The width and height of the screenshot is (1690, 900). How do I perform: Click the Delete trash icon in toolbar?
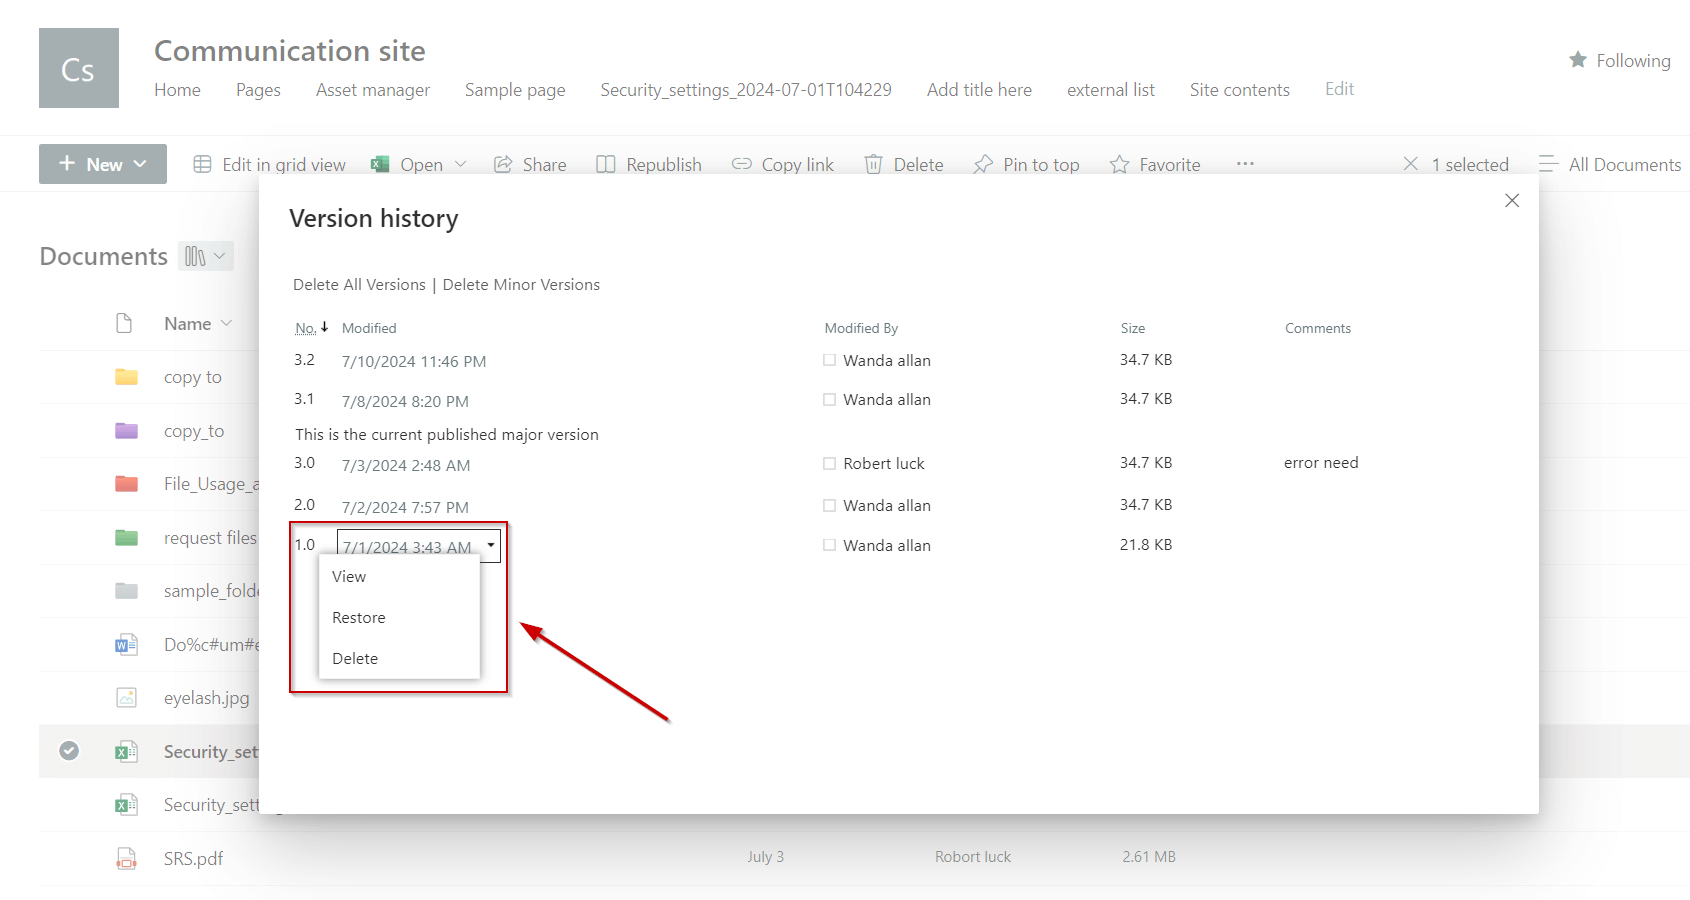pyautogui.click(x=873, y=163)
